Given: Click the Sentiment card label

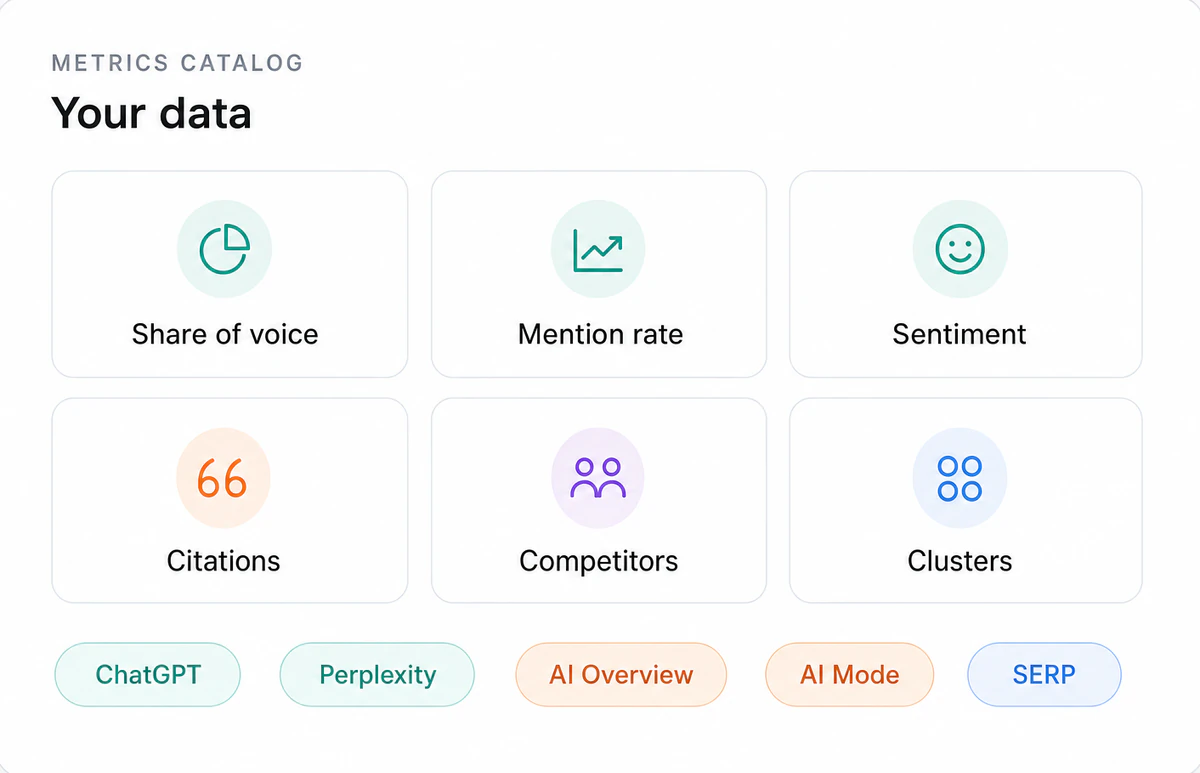Looking at the screenshot, I should [x=960, y=334].
